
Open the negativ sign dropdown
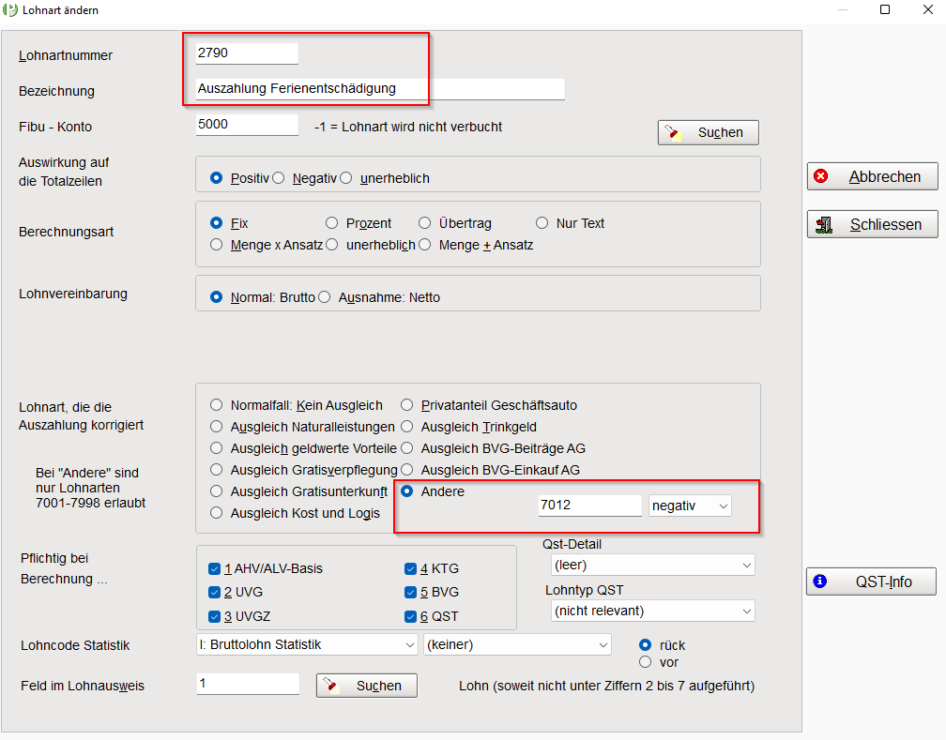tap(690, 505)
